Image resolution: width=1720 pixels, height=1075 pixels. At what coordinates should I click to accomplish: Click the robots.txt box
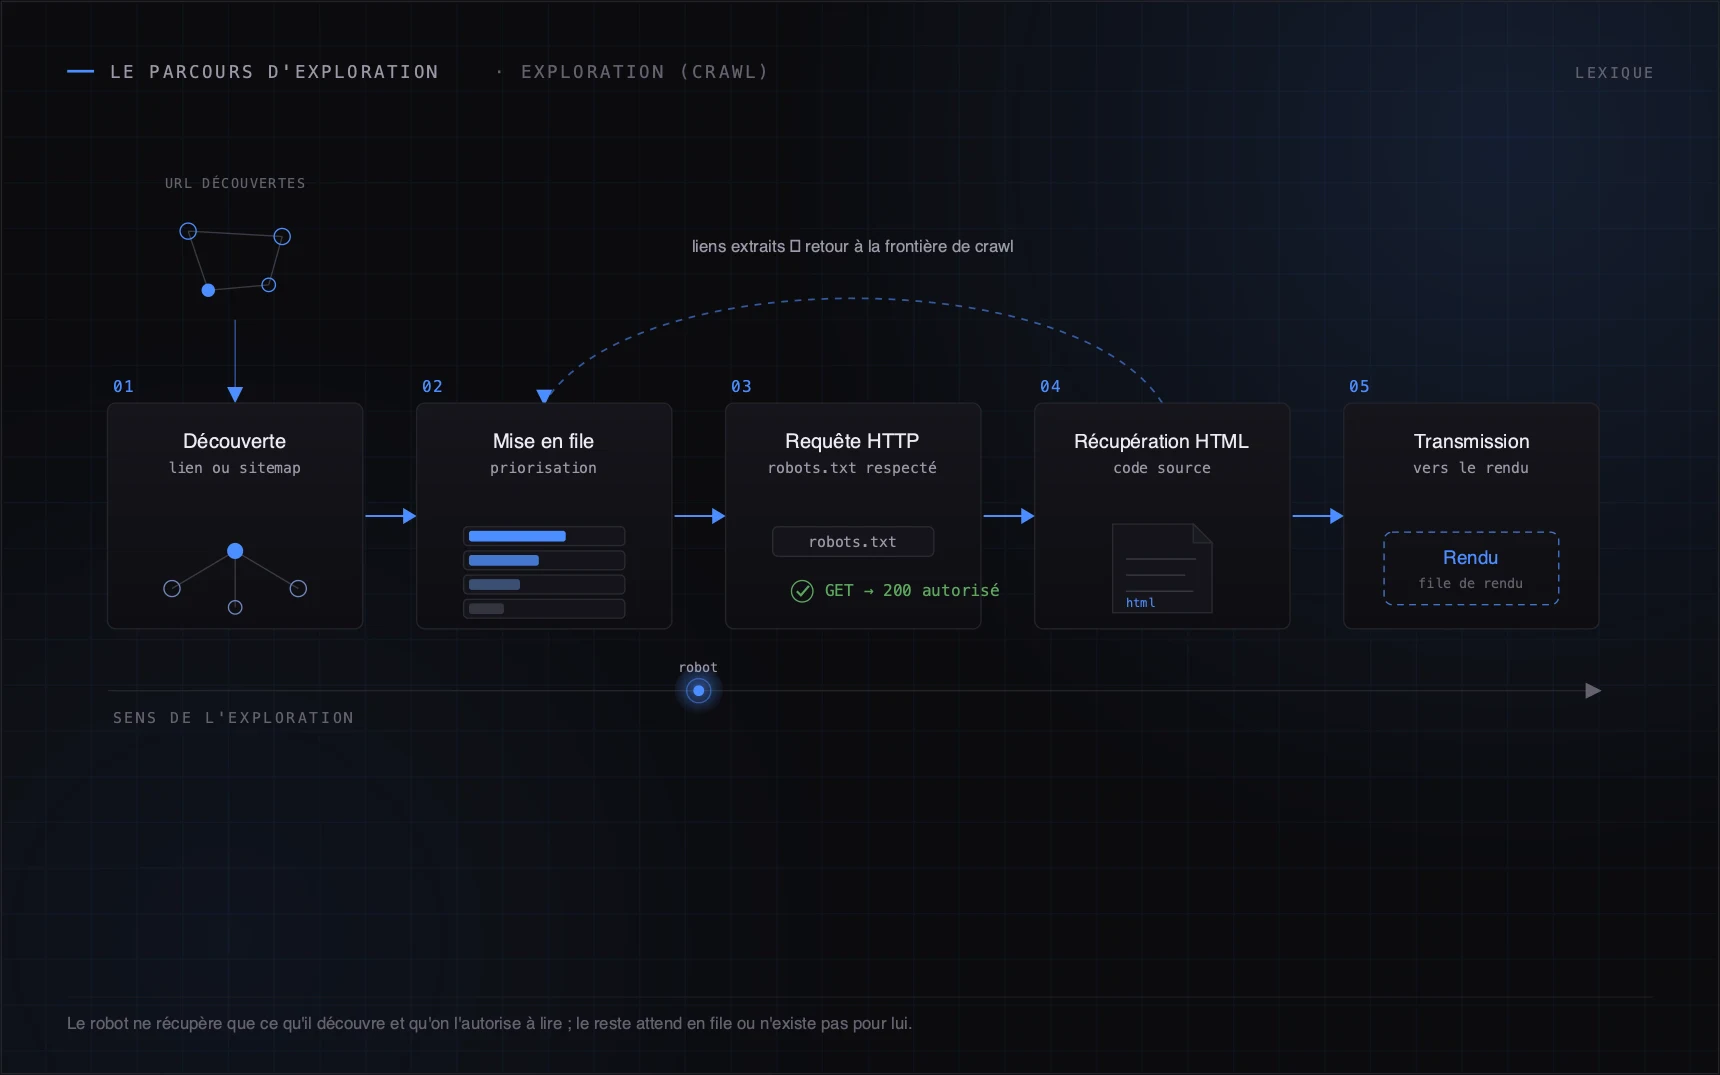click(853, 542)
